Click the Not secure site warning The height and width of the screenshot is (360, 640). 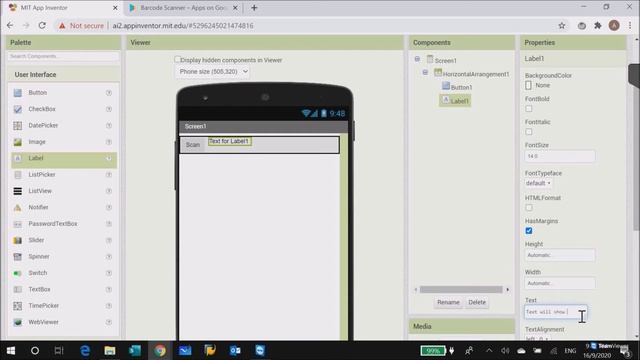(81, 26)
